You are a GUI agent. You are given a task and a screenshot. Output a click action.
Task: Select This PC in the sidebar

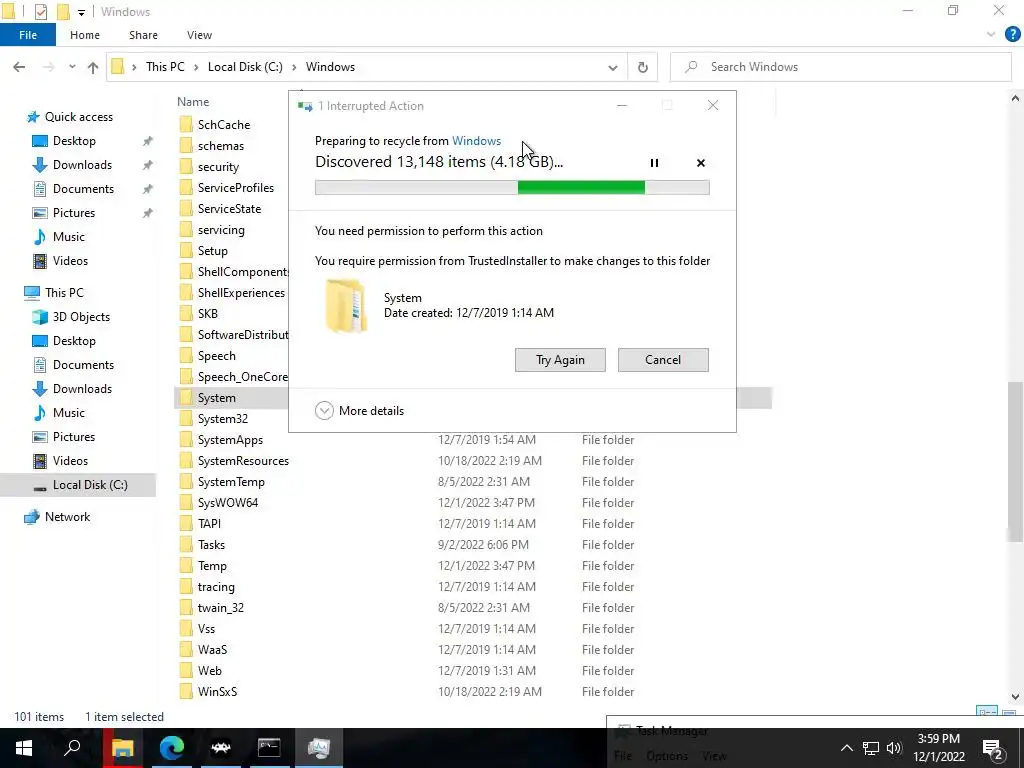pyautogui.click(x=64, y=293)
